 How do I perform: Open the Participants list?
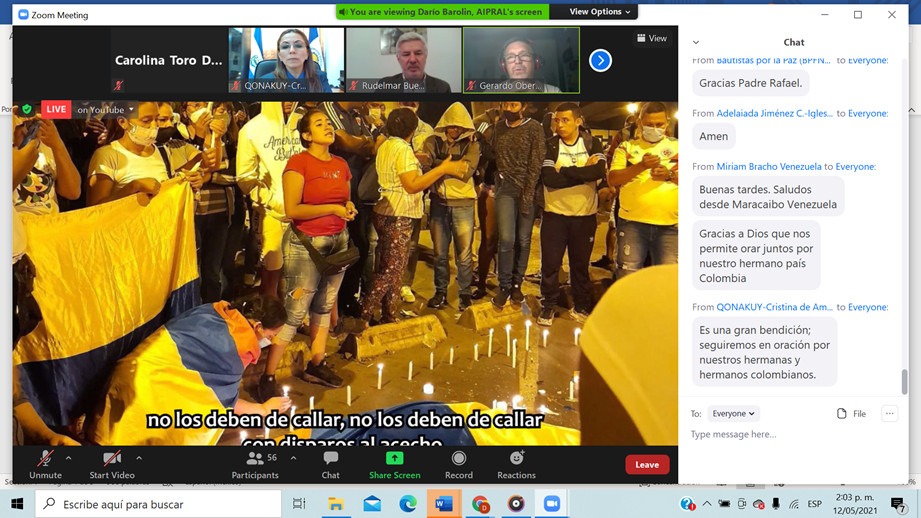coord(255,463)
